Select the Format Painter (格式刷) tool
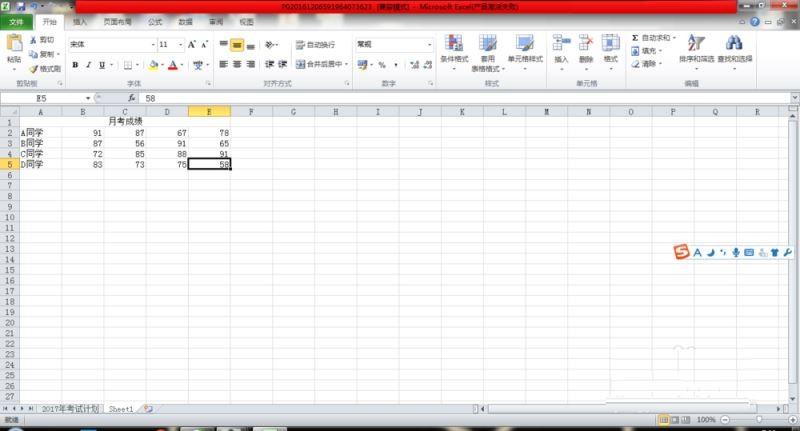This screenshot has width=800, height=431. pos(45,69)
